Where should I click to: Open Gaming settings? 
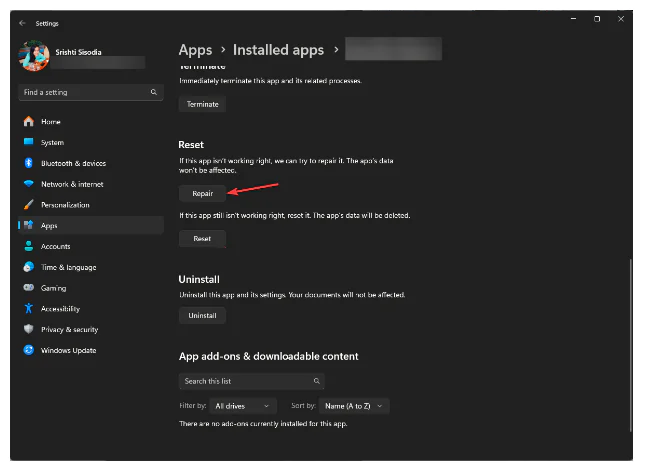coord(91,288)
